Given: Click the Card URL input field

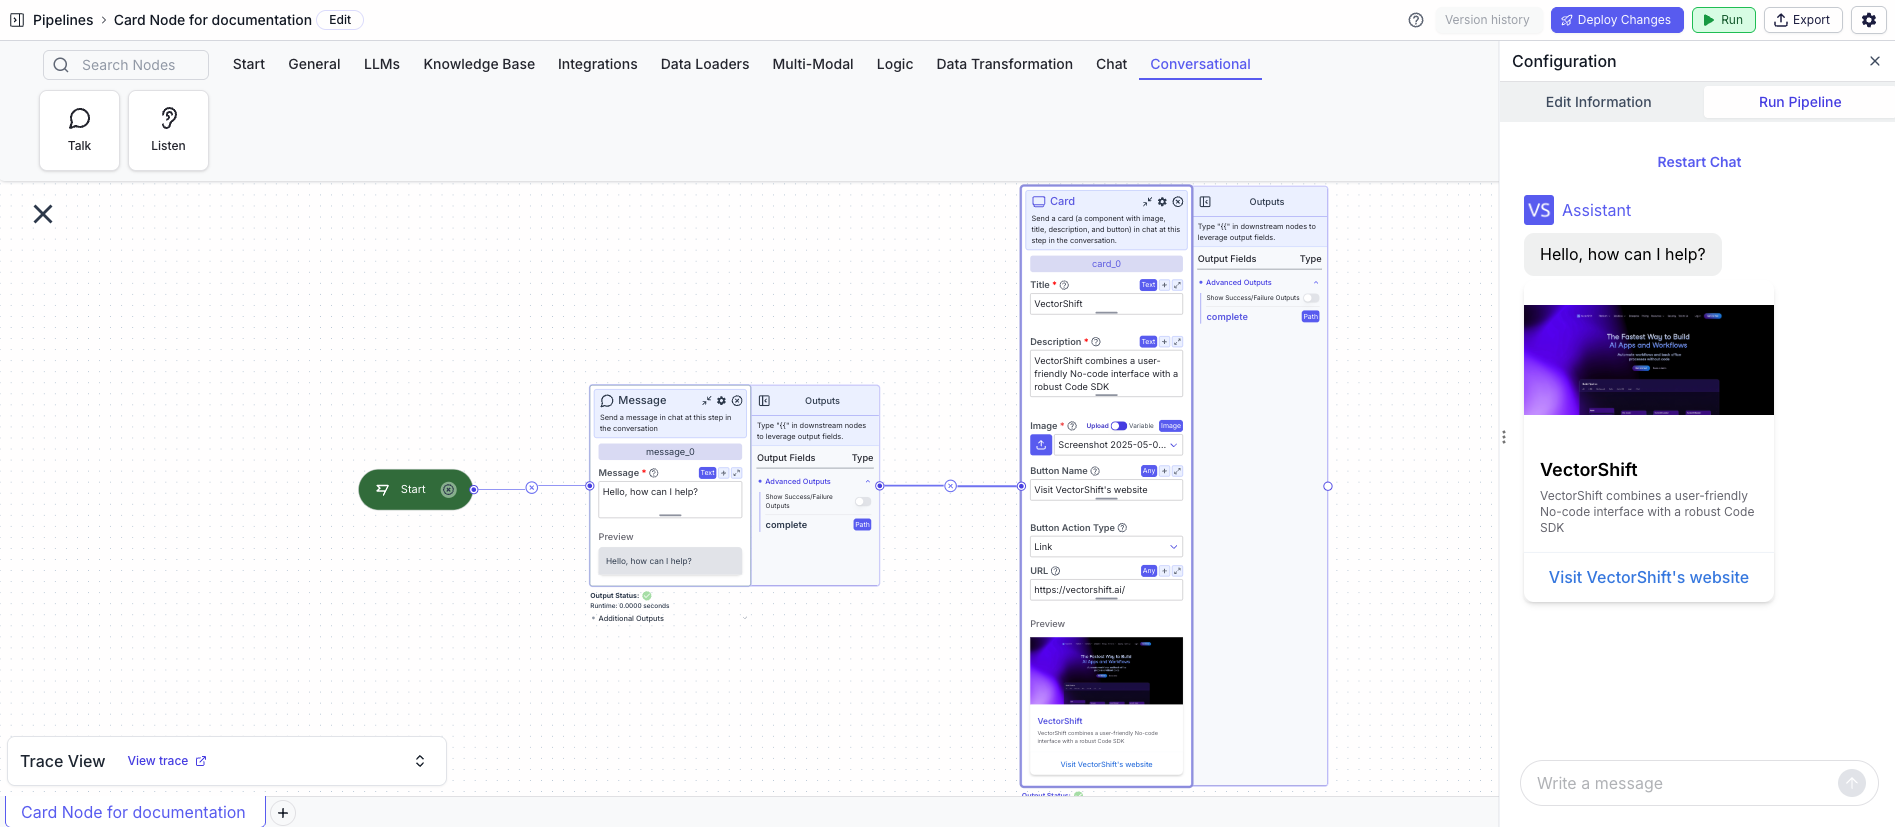Looking at the screenshot, I should tap(1106, 590).
